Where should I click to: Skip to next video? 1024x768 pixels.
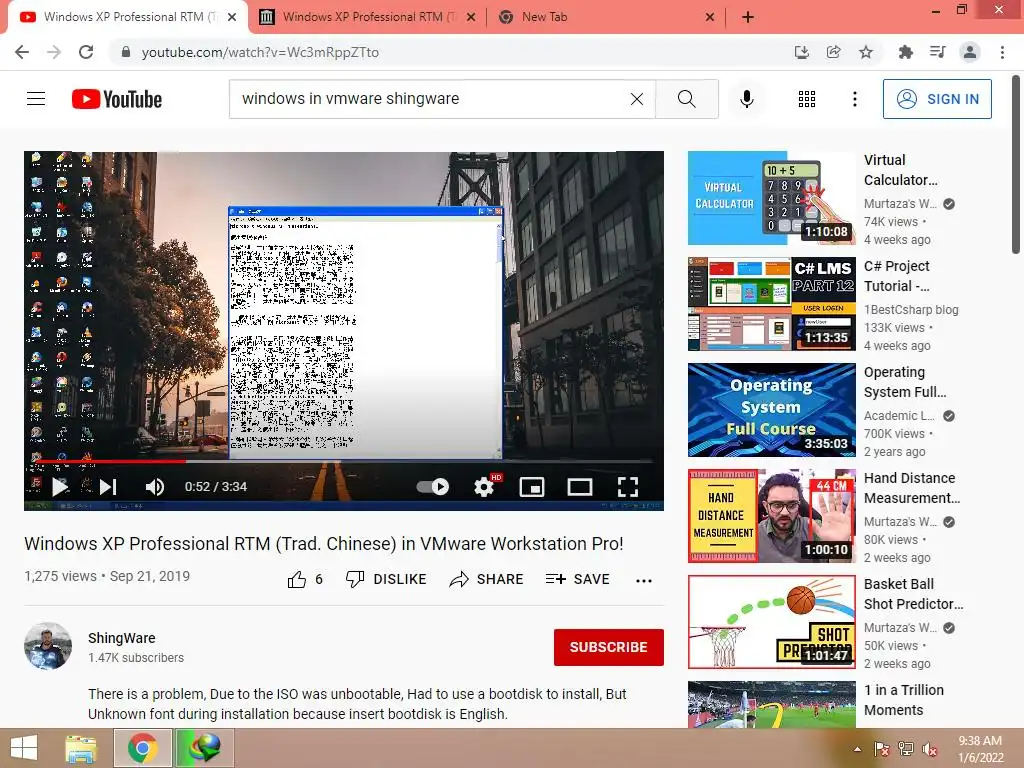click(x=108, y=487)
